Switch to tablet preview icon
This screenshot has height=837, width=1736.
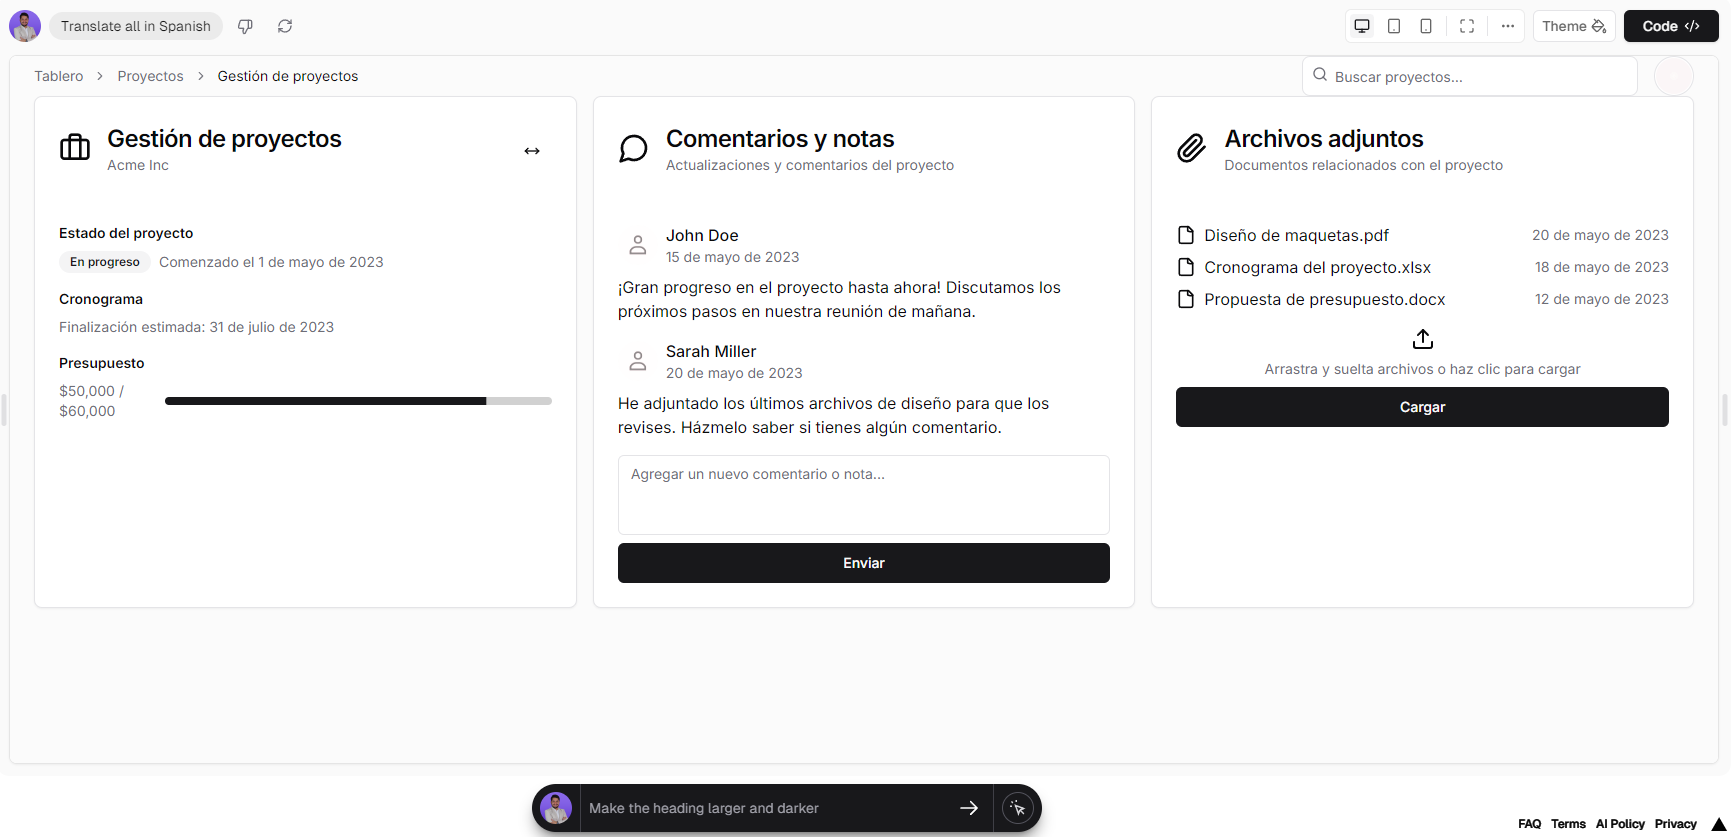1394,26
